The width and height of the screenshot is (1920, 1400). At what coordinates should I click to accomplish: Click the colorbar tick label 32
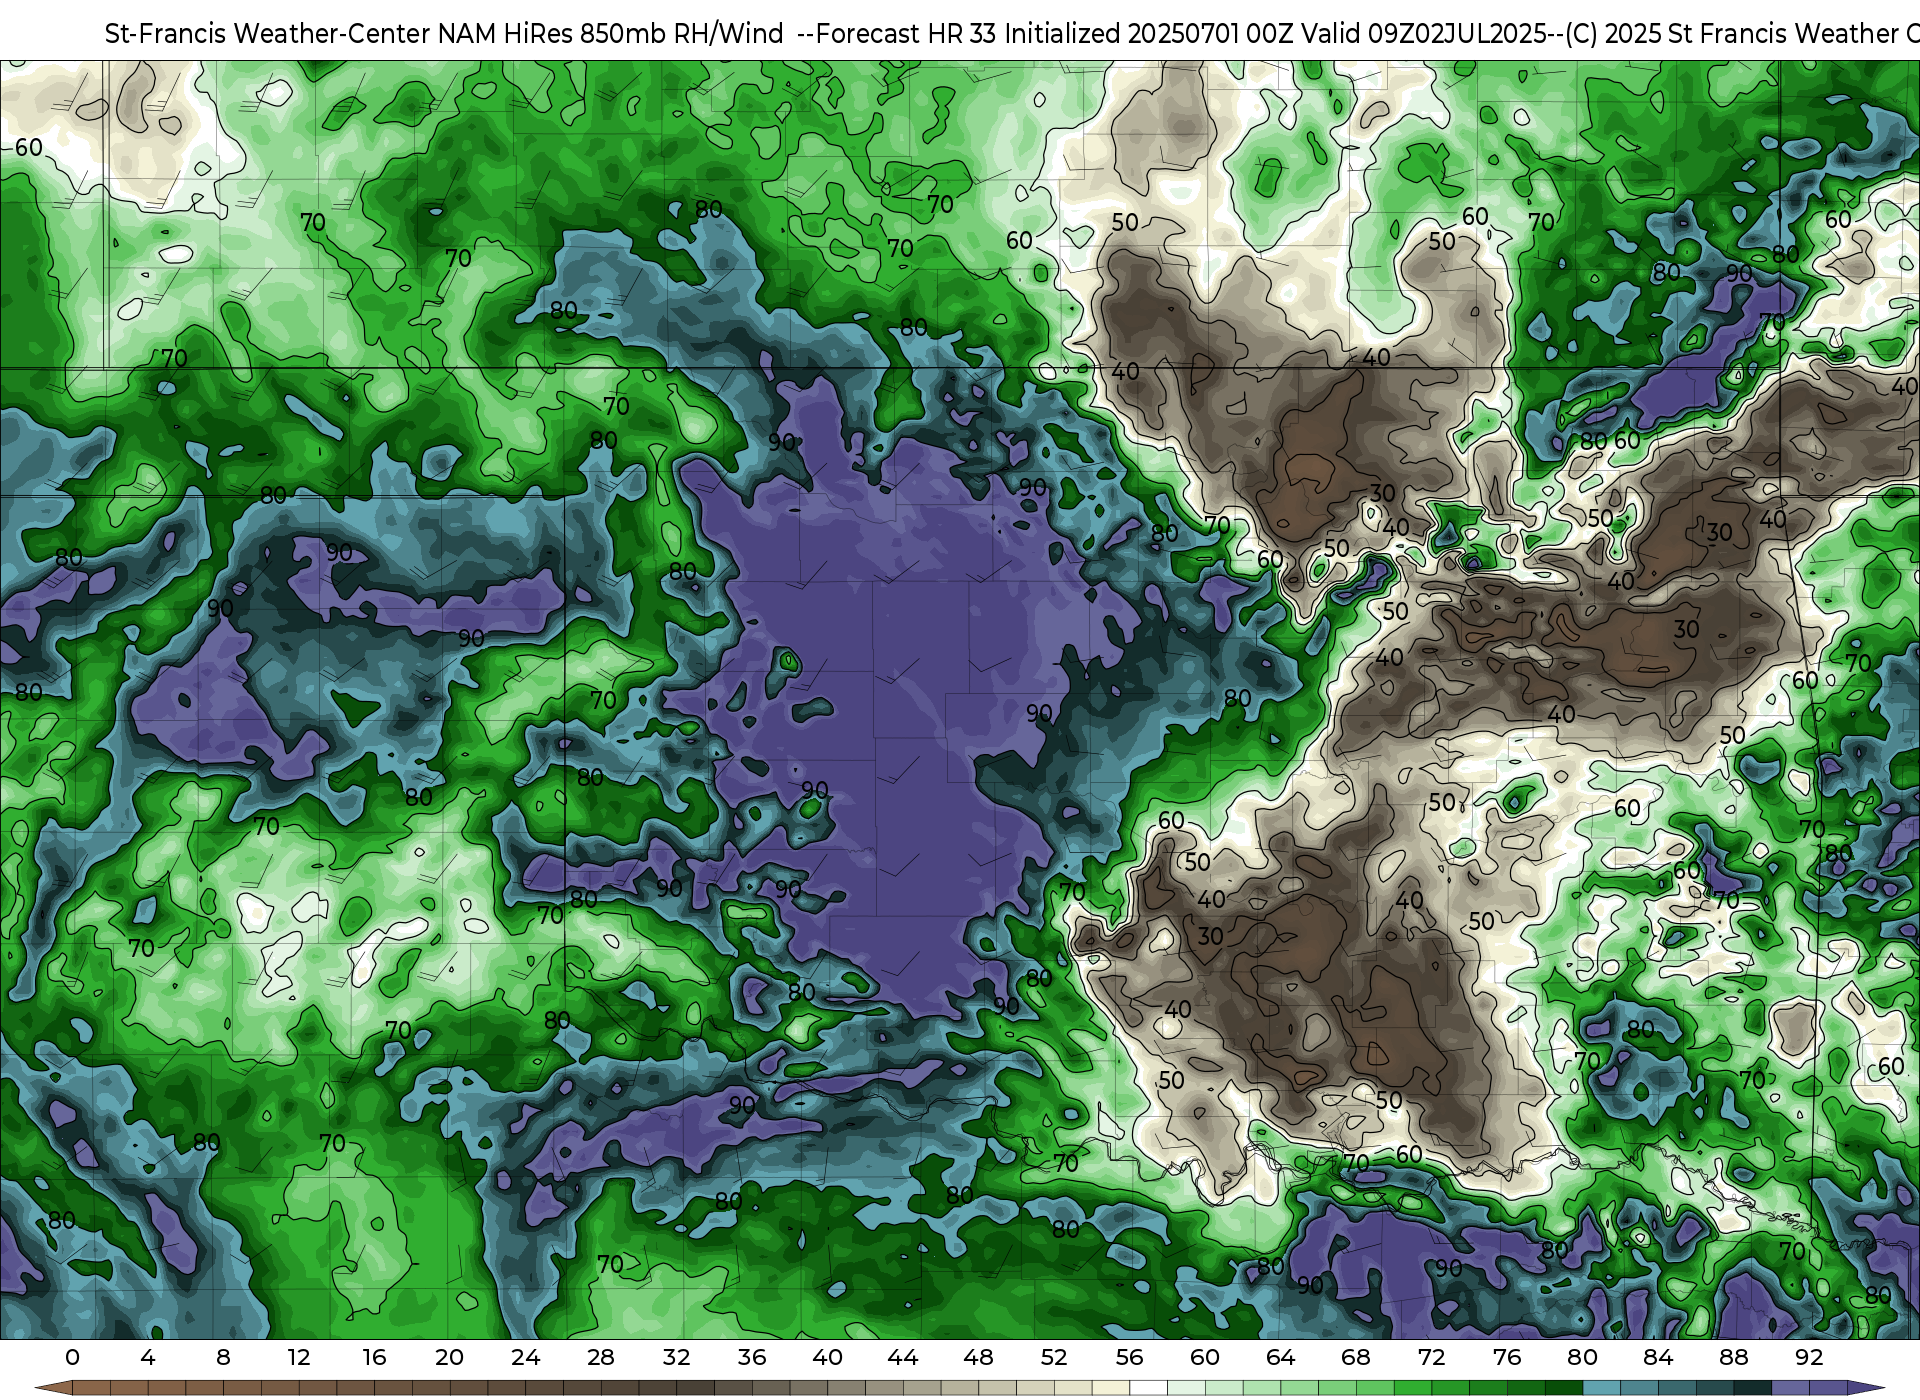[676, 1357]
